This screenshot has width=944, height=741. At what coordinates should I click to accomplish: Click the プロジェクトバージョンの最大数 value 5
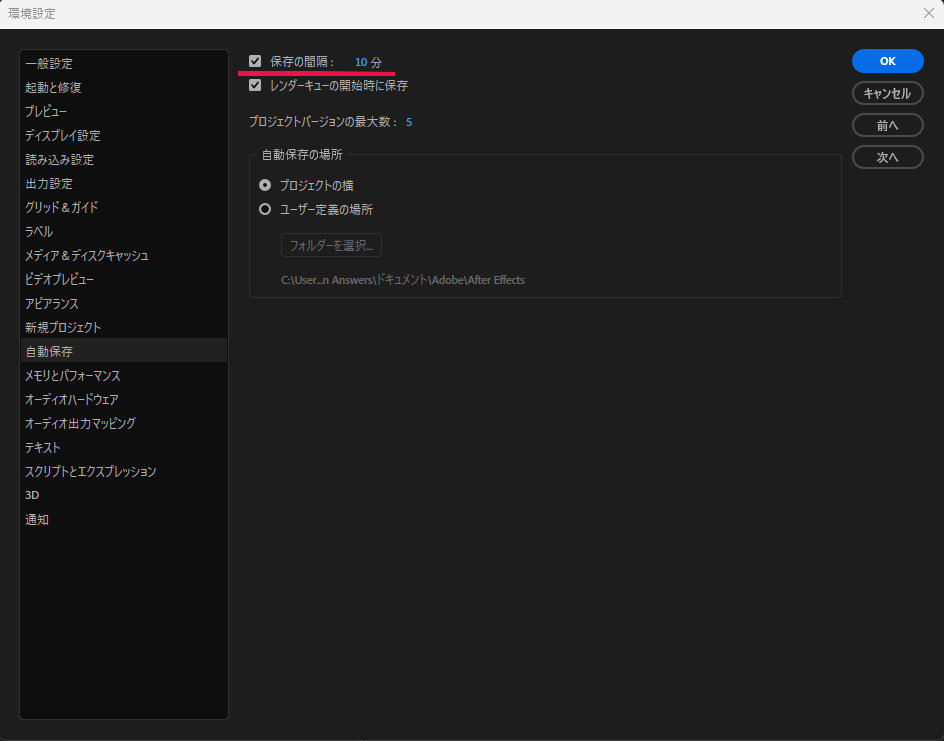[409, 122]
